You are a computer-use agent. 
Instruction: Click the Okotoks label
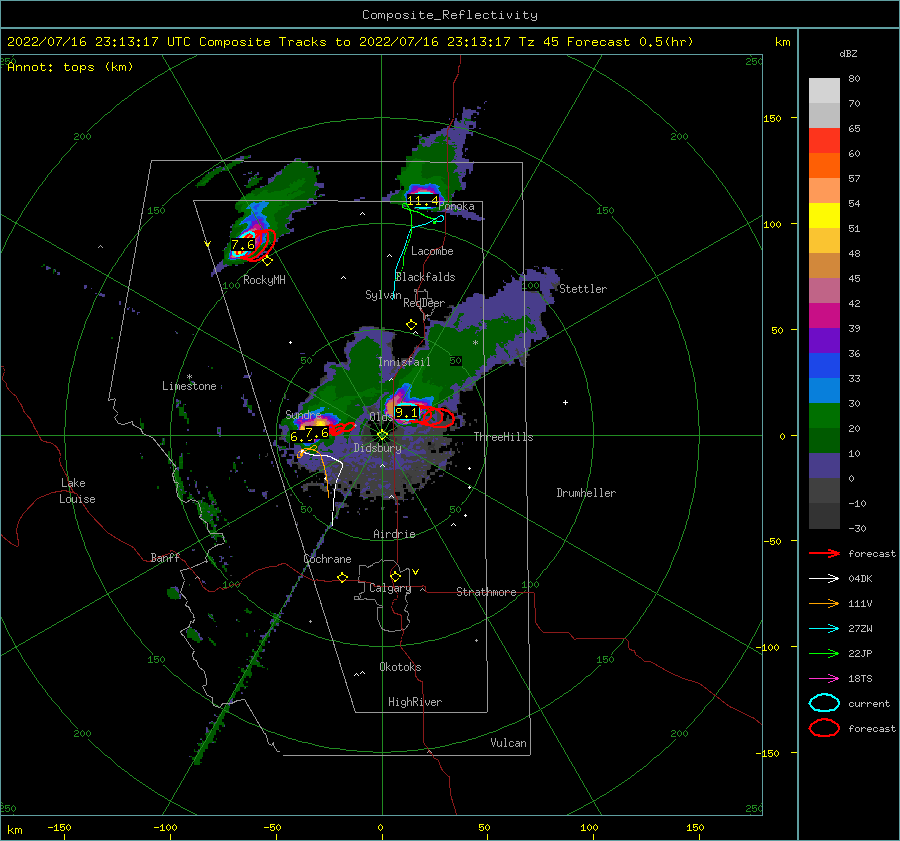(400, 667)
